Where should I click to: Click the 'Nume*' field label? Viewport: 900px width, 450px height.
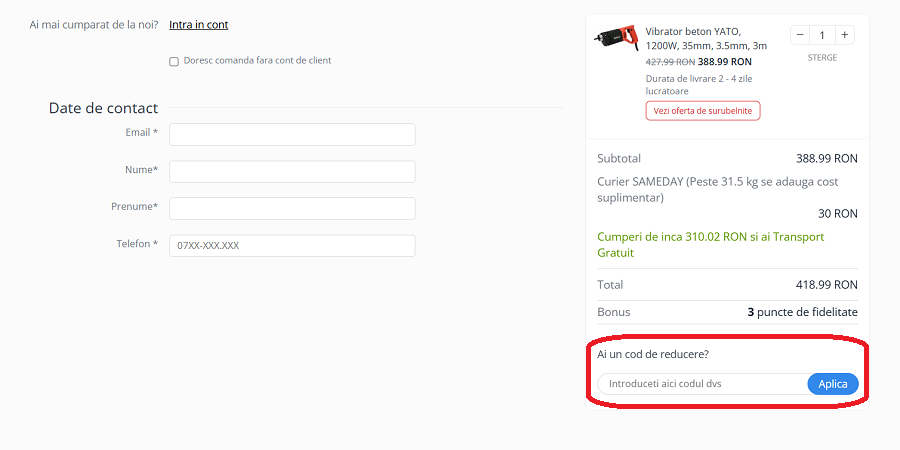pos(141,170)
